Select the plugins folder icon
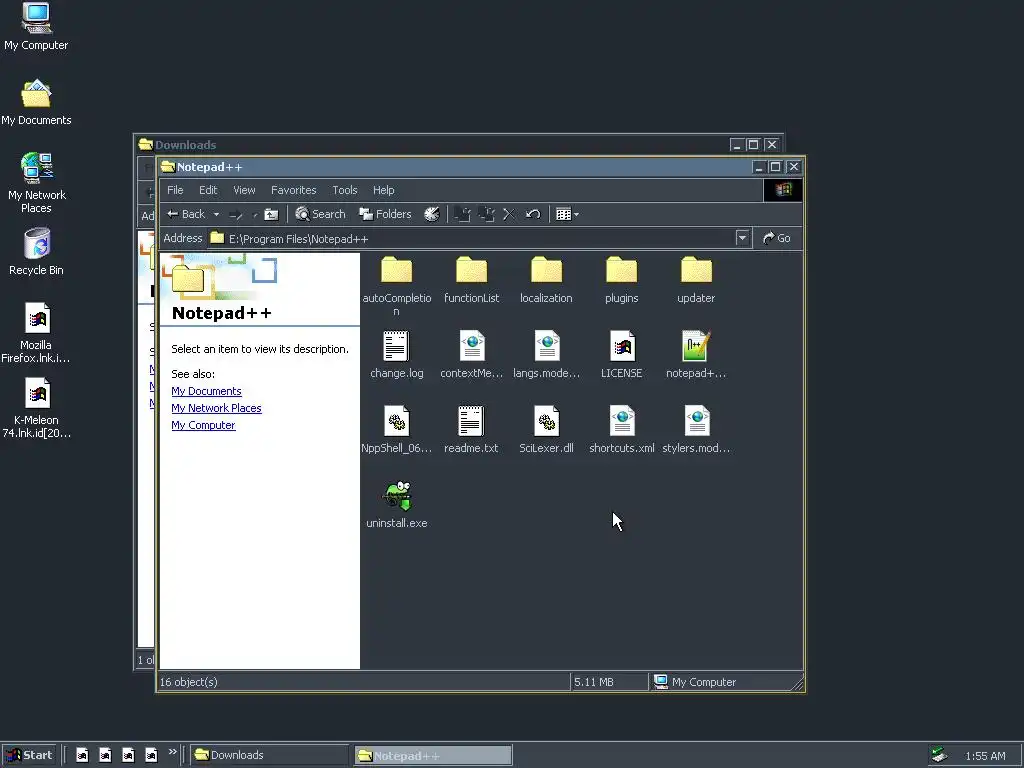The image size is (1024, 768). [621, 270]
